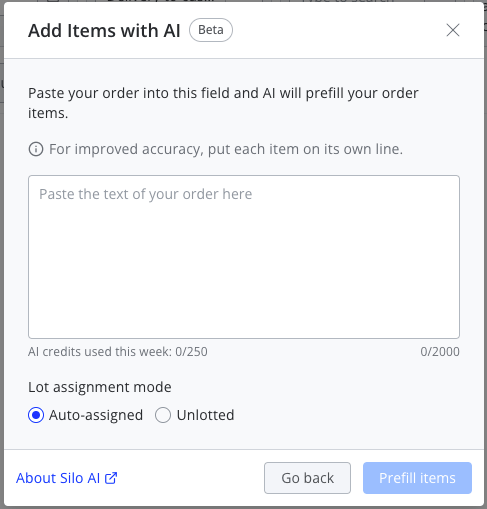Select the Unlotted radio button
The image size is (487, 509).
tap(163, 415)
